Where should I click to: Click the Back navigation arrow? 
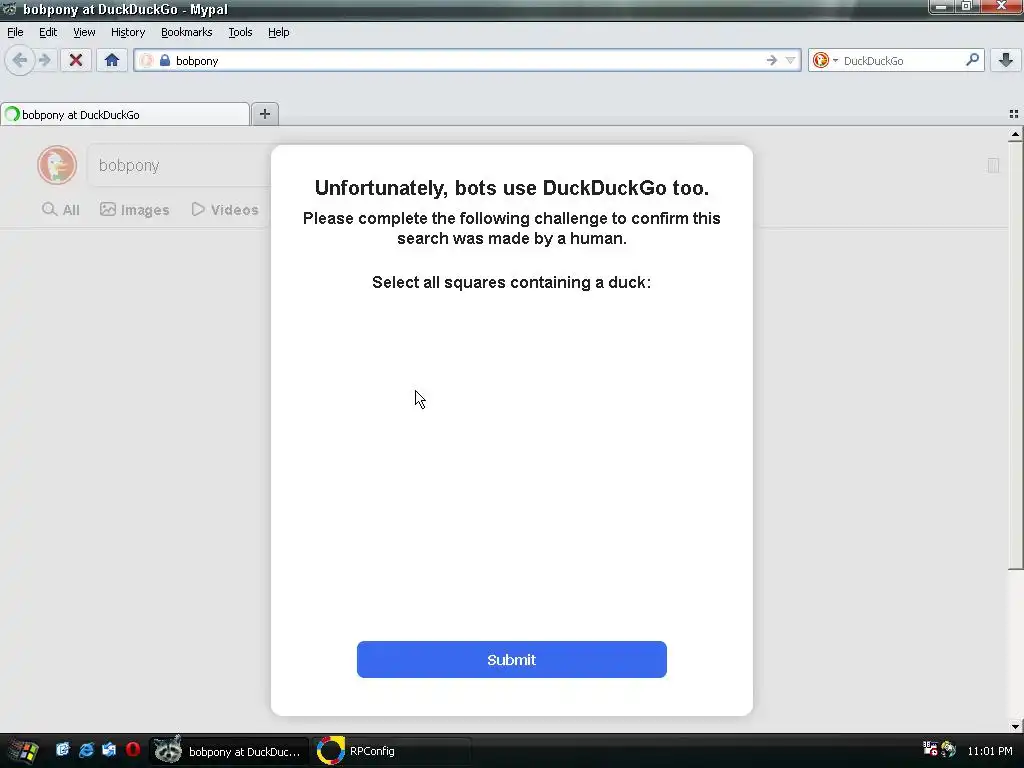[x=20, y=61]
